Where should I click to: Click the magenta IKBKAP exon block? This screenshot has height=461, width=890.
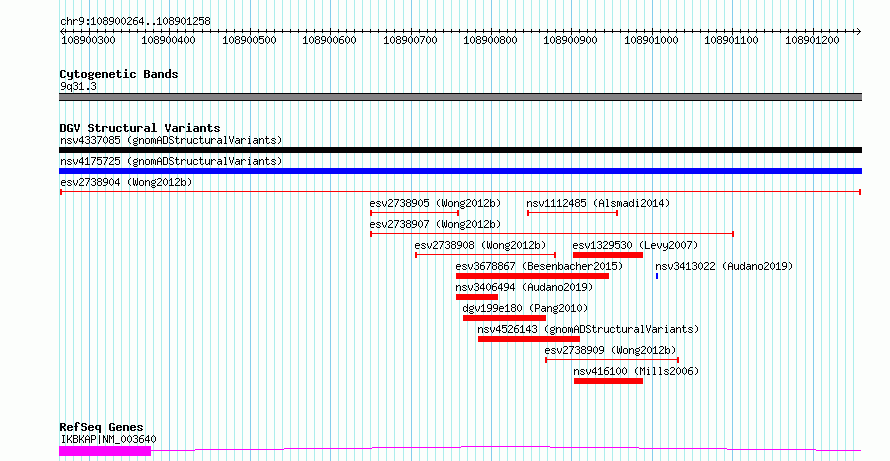tap(105, 451)
